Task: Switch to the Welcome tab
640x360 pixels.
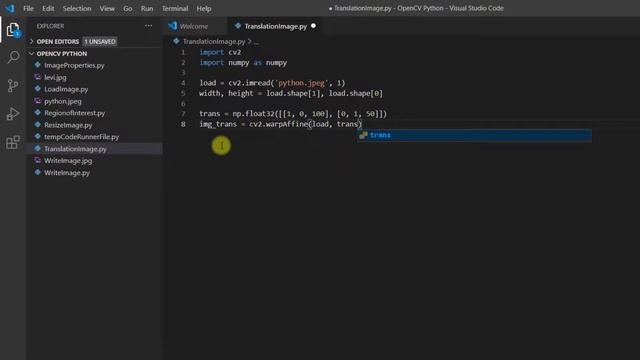Action: (x=195, y=26)
